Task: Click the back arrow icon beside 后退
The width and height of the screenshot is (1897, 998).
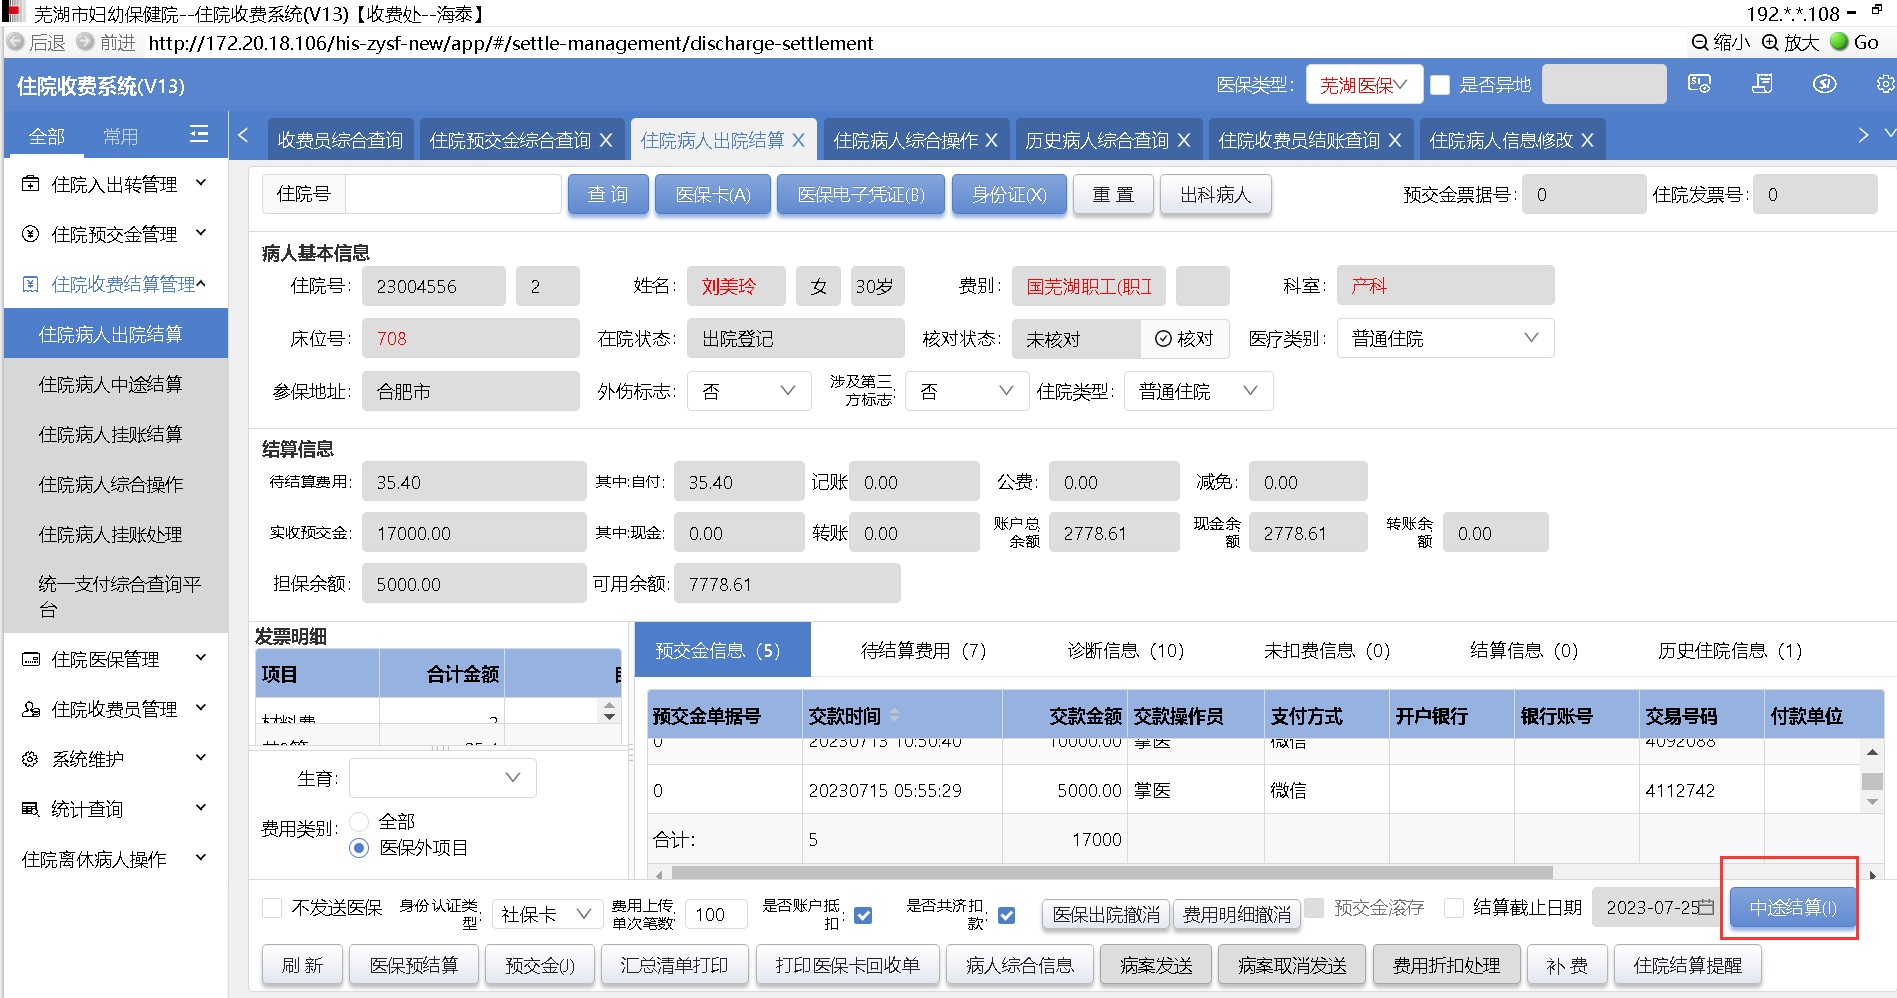Action: pos(16,42)
